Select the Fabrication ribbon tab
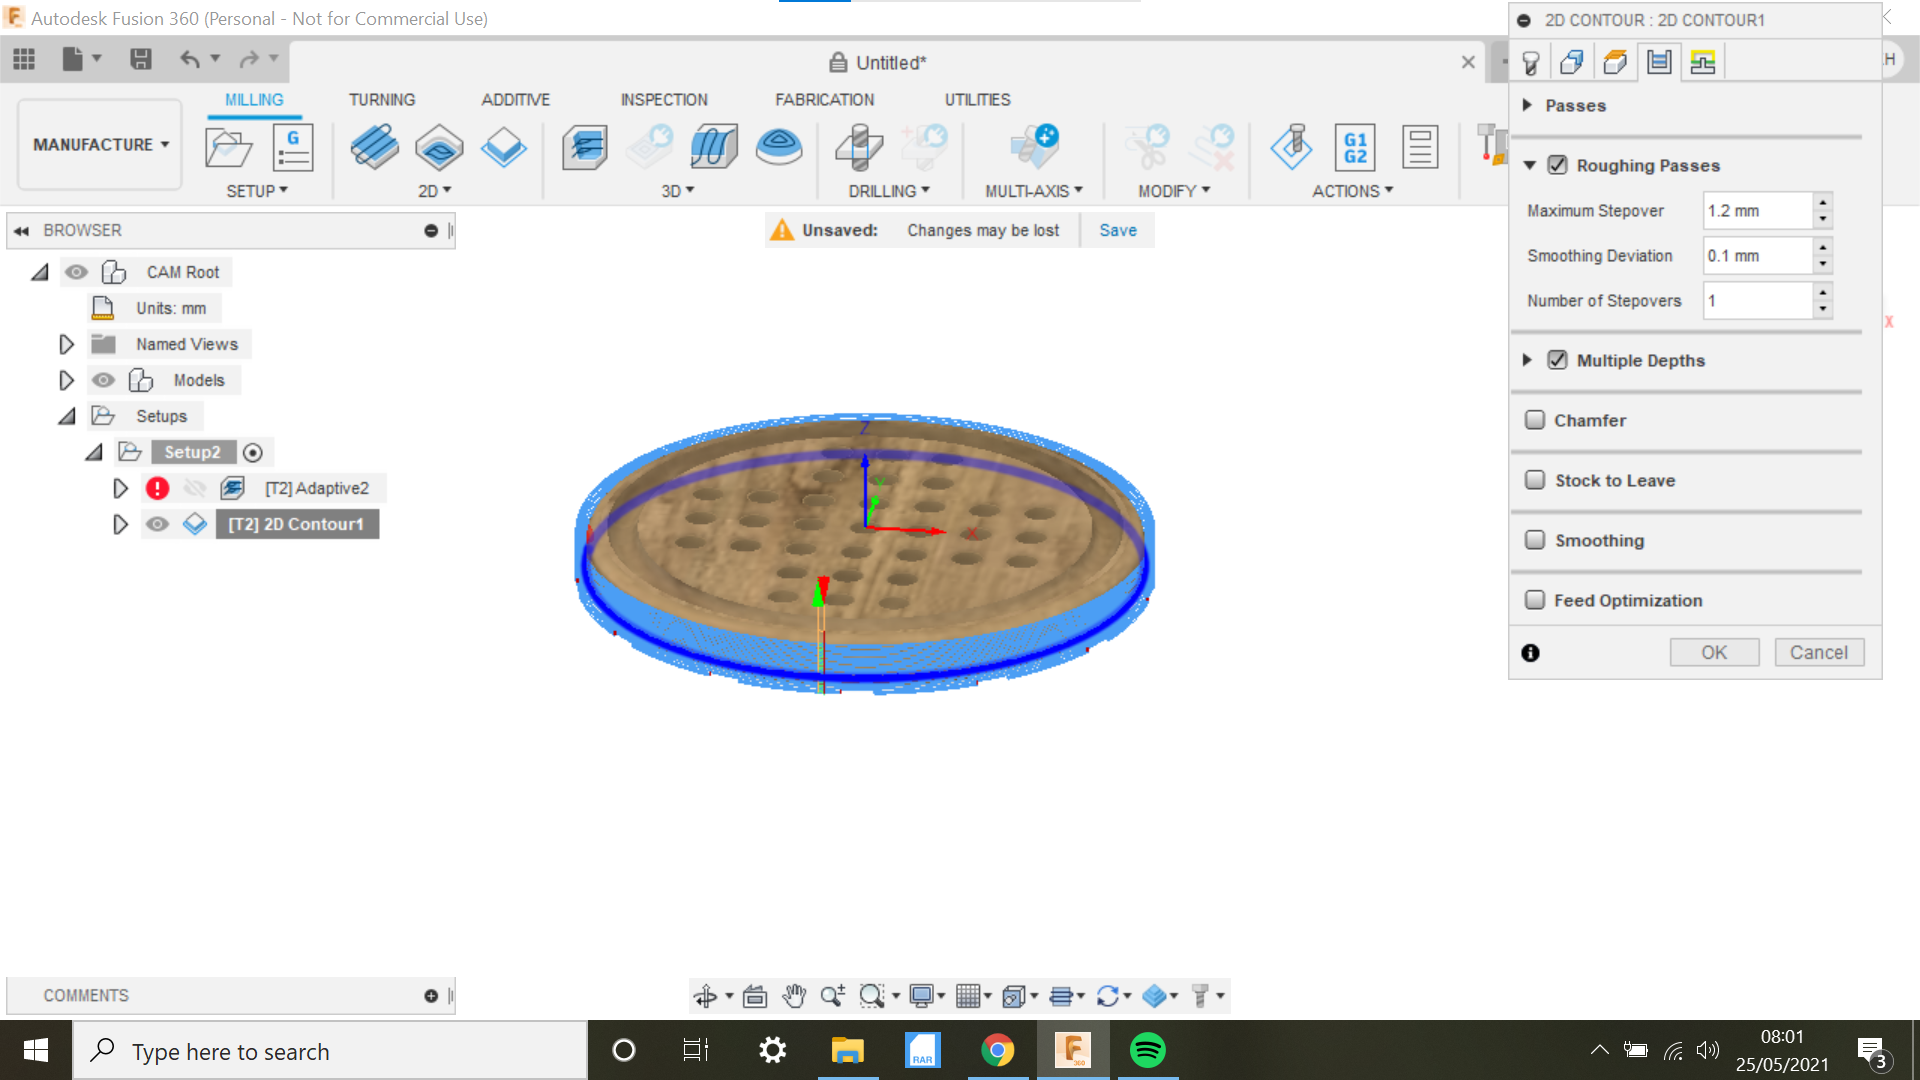 [824, 99]
